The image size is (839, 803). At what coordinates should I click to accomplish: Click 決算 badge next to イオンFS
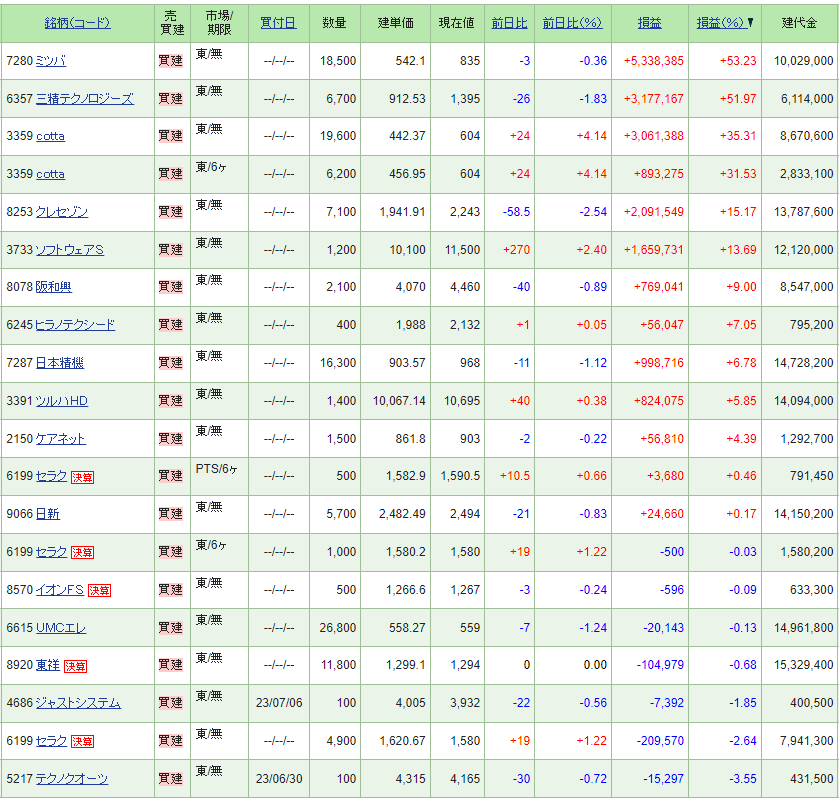(x=100, y=591)
